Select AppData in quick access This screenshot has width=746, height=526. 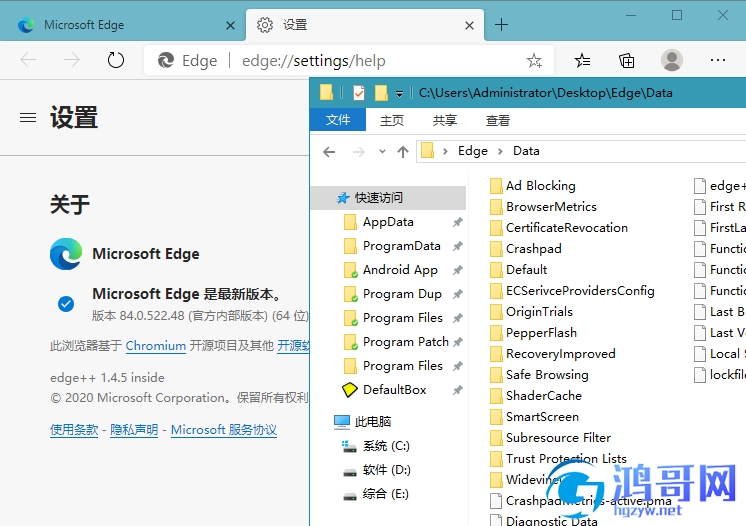(x=388, y=222)
